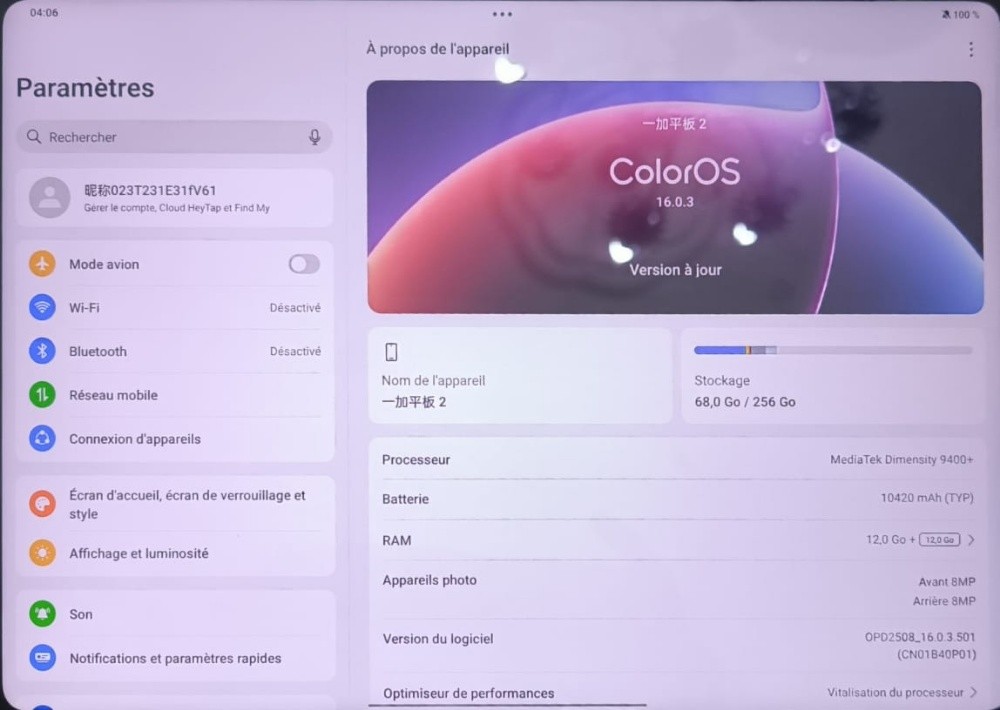Open the account 昵称023T231E31fV61 card
Image resolution: width=1000 pixels, height=710 pixels.
175,198
